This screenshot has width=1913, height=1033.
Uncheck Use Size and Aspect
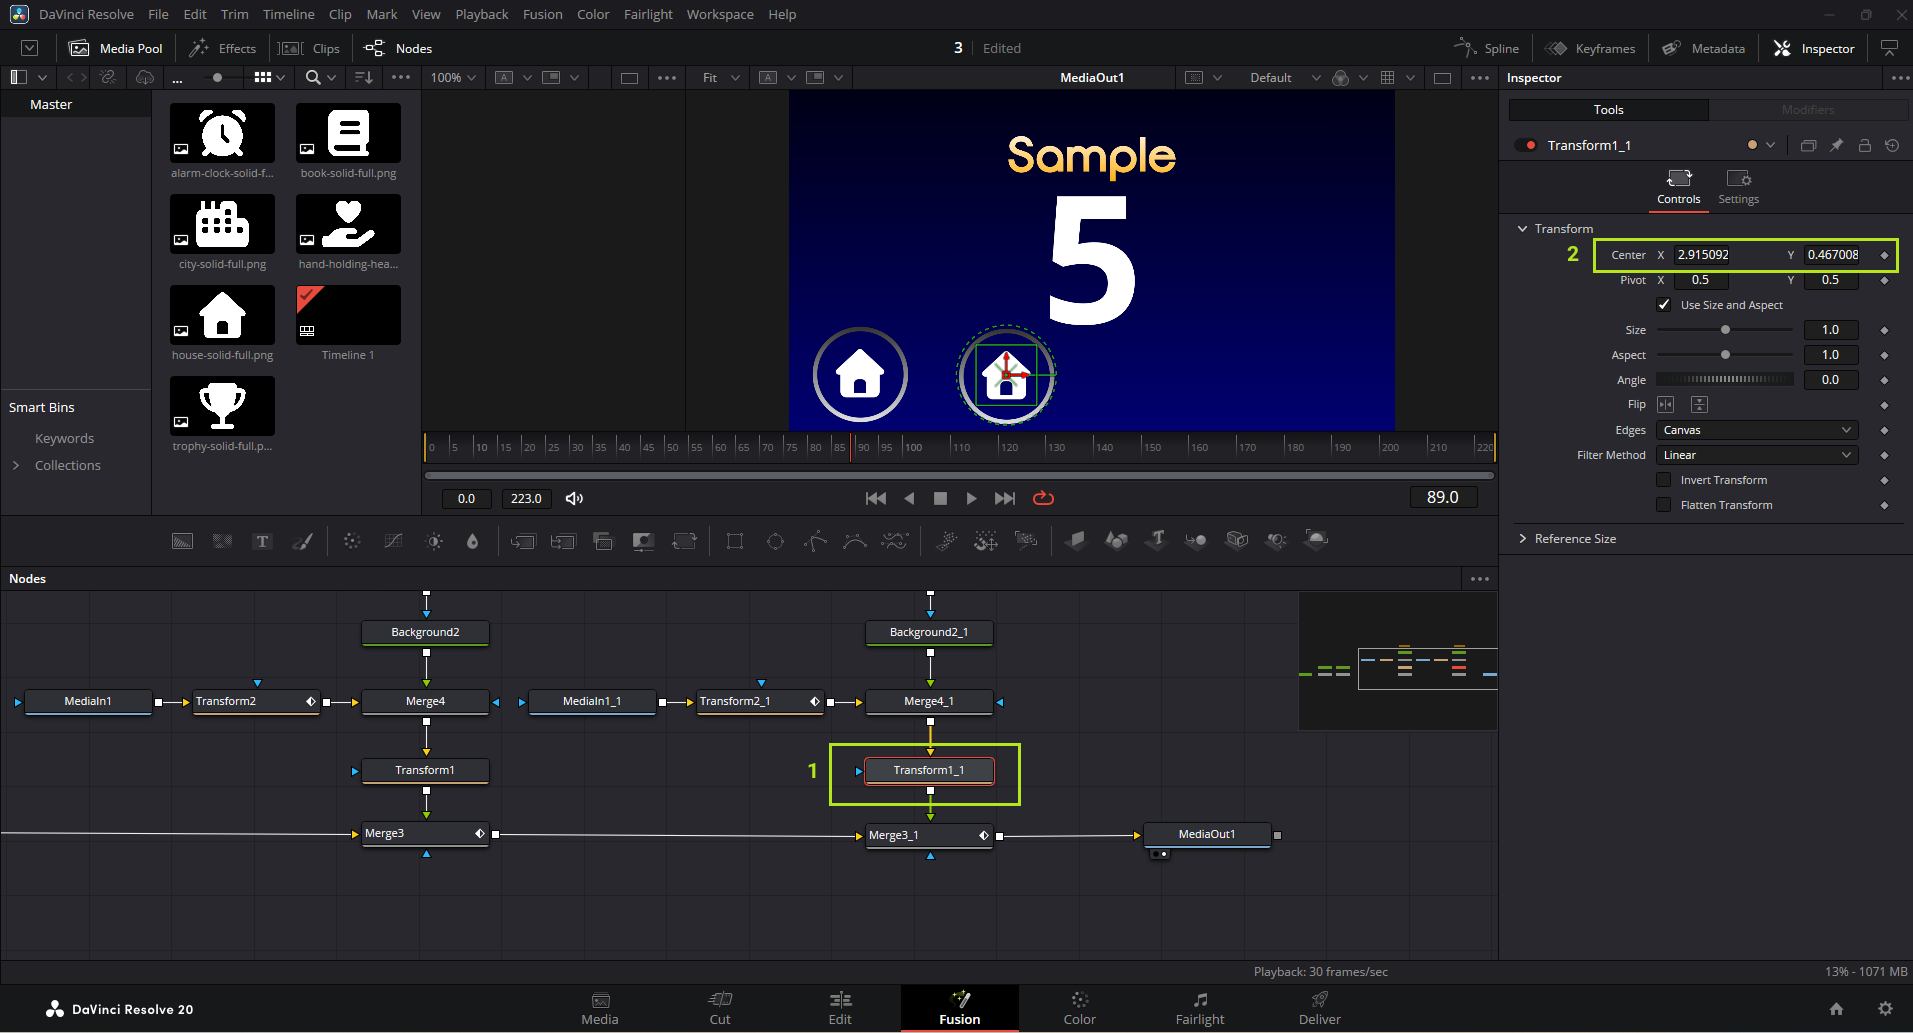(1664, 305)
